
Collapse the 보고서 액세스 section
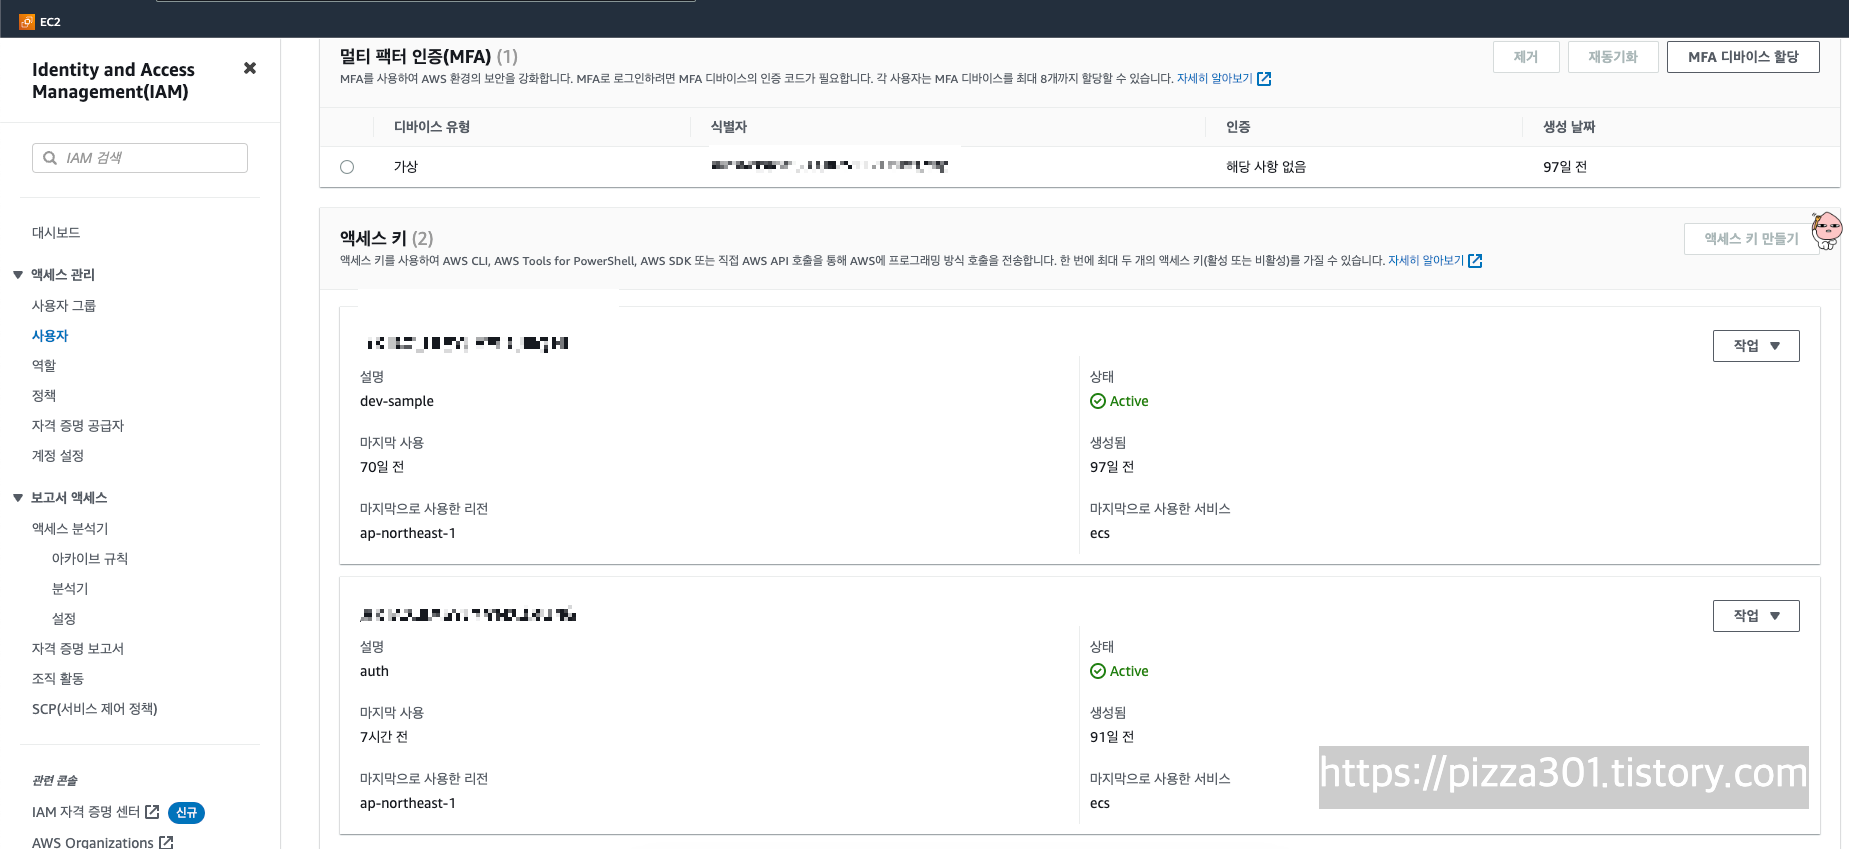click(x=18, y=498)
